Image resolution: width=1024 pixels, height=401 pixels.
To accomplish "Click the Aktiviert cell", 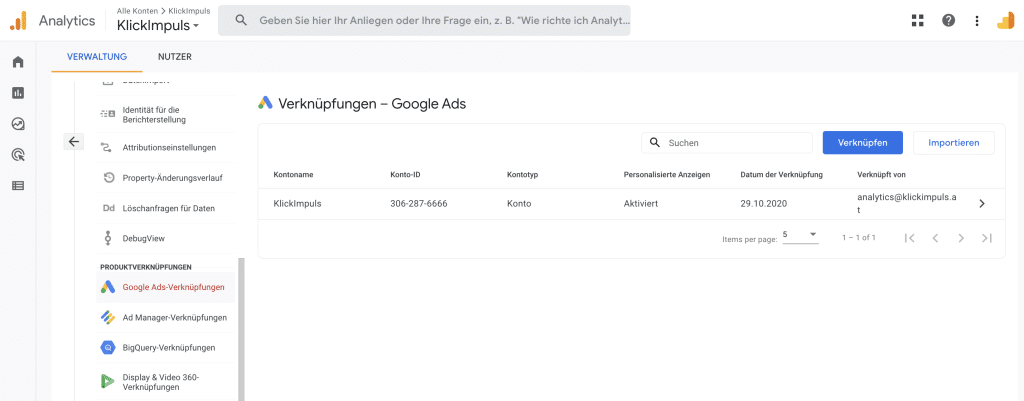I will point(641,203).
